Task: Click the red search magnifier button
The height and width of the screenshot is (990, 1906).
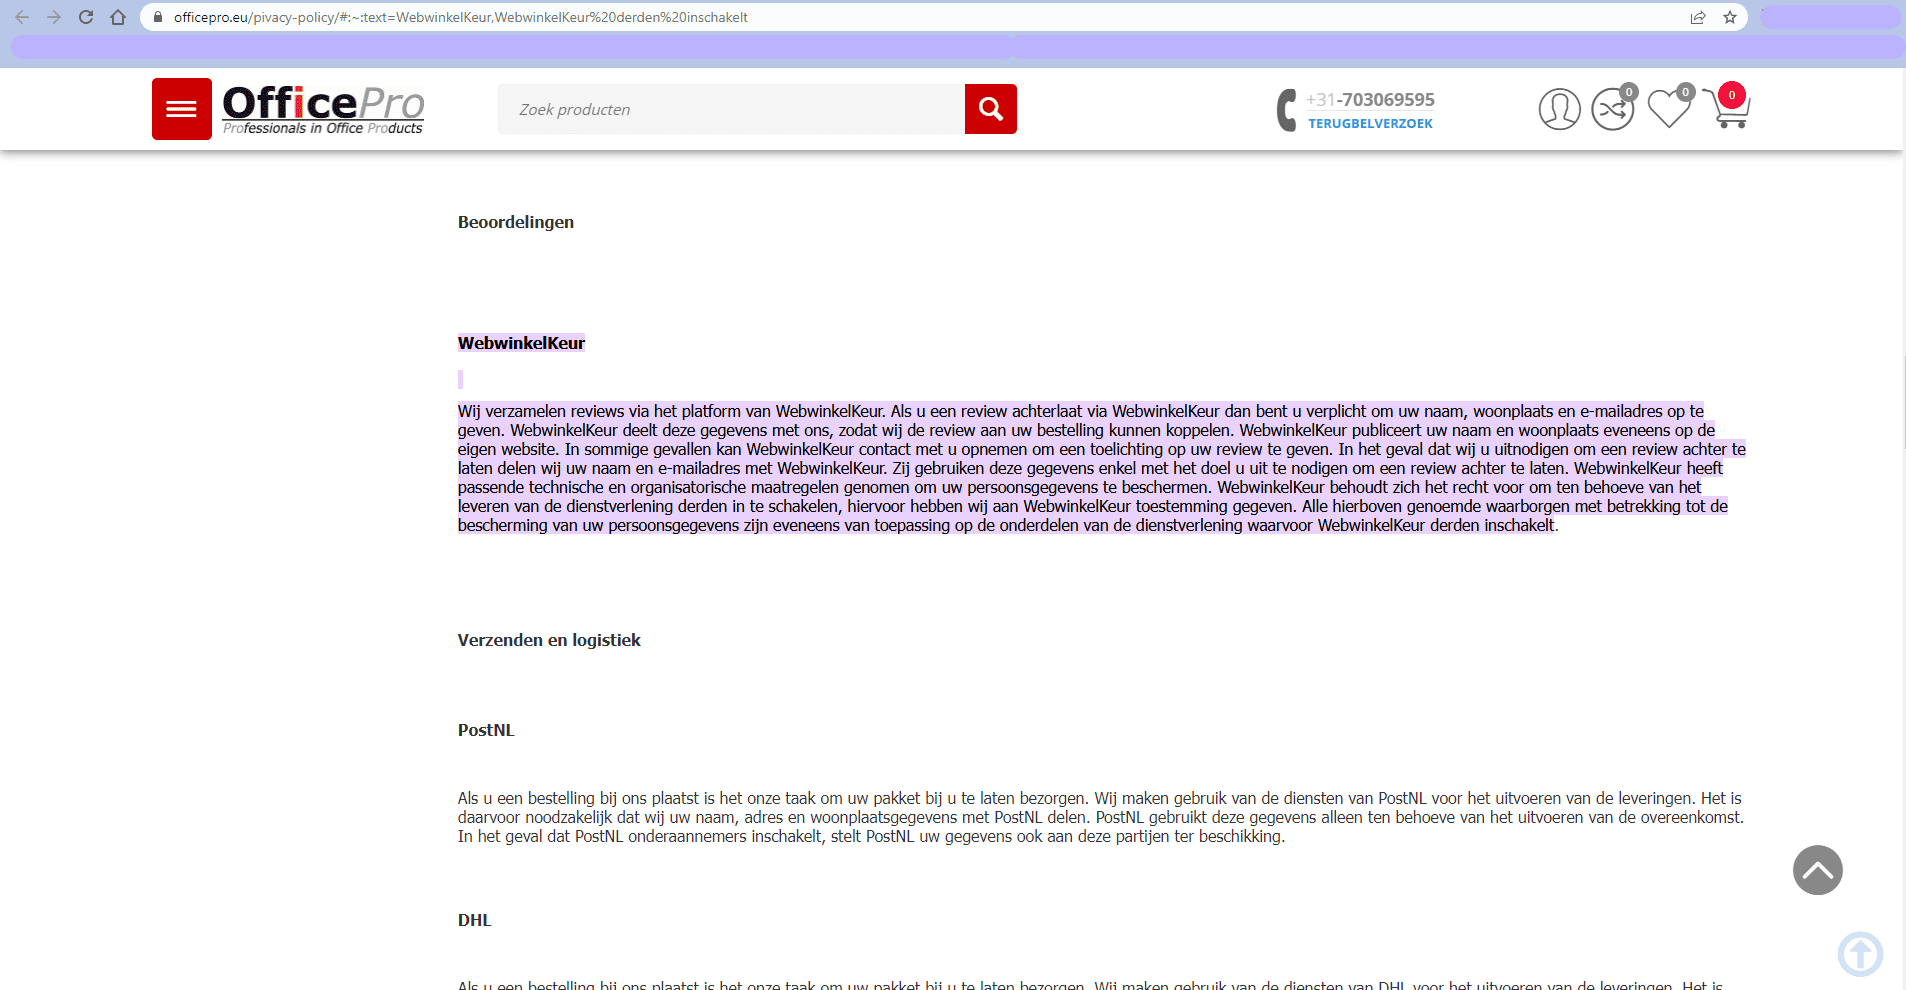Action: point(990,109)
